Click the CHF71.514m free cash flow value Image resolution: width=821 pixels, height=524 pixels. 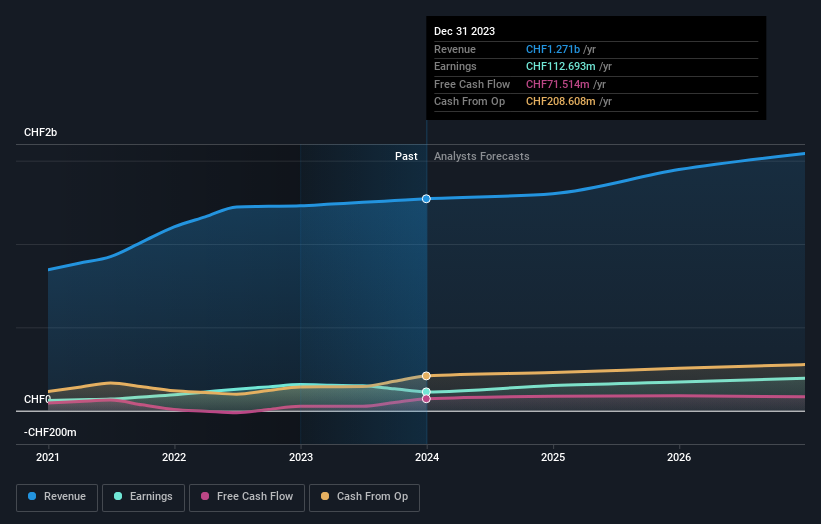(x=558, y=84)
